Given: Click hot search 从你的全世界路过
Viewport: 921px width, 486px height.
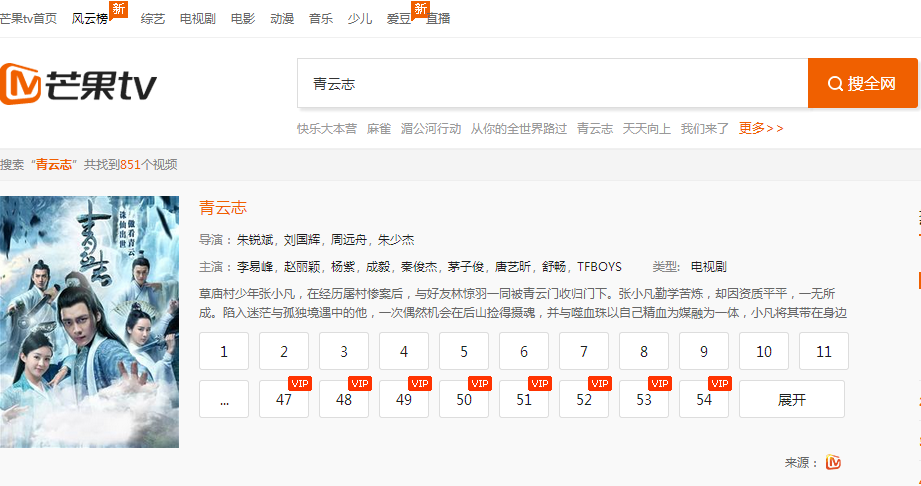Looking at the screenshot, I should point(519,129).
